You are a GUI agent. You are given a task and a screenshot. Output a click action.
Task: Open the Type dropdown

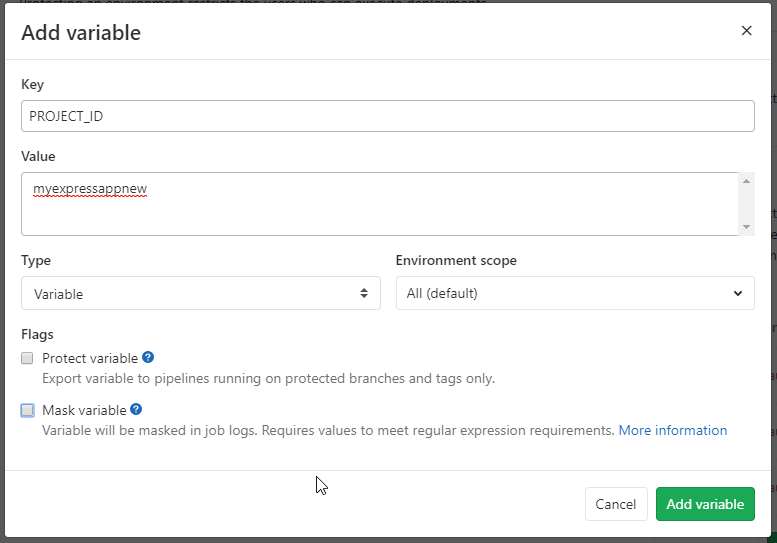click(x=201, y=293)
